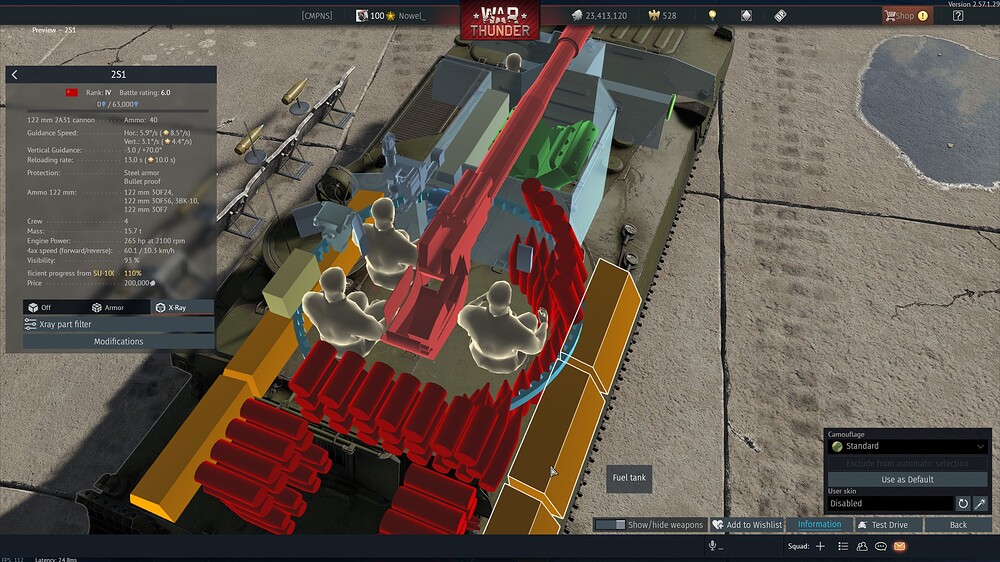Collapse 2S1 panel with back chevron
Viewport: 1000px width, 562px height.
[x=15, y=75]
